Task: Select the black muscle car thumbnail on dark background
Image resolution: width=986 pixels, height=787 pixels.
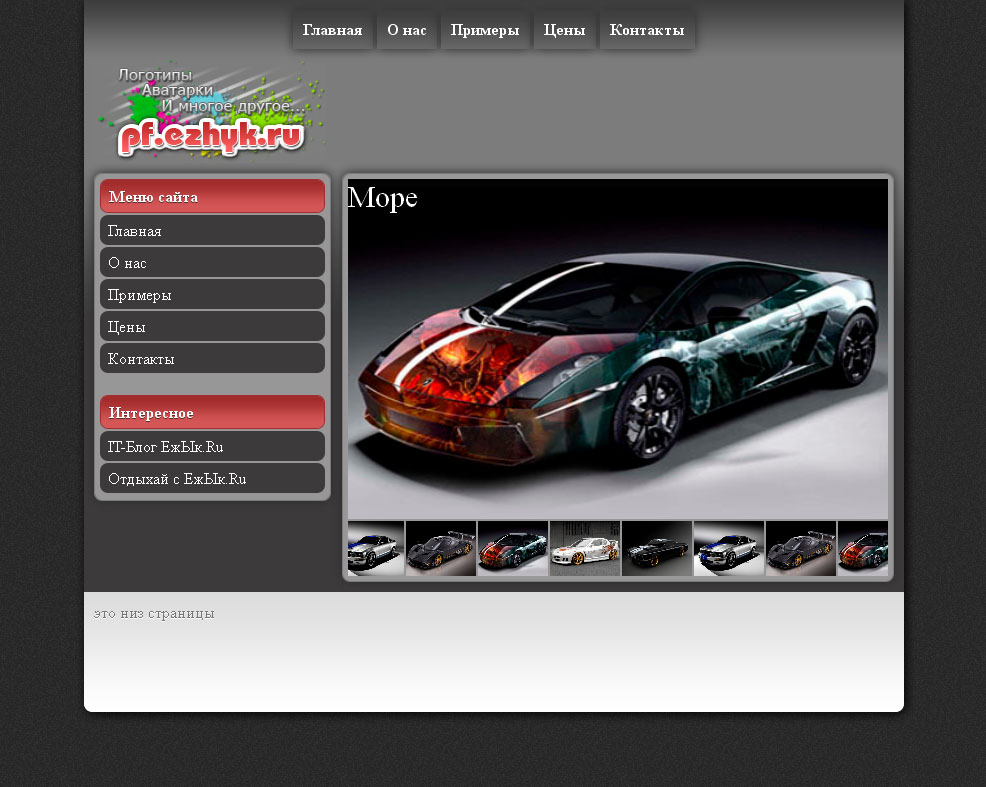Action: tap(656, 548)
